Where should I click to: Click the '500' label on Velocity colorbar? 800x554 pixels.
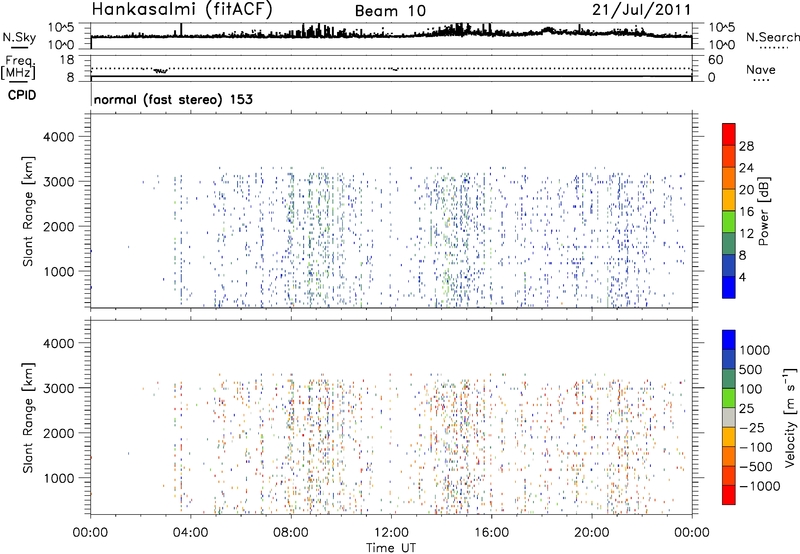coord(751,370)
